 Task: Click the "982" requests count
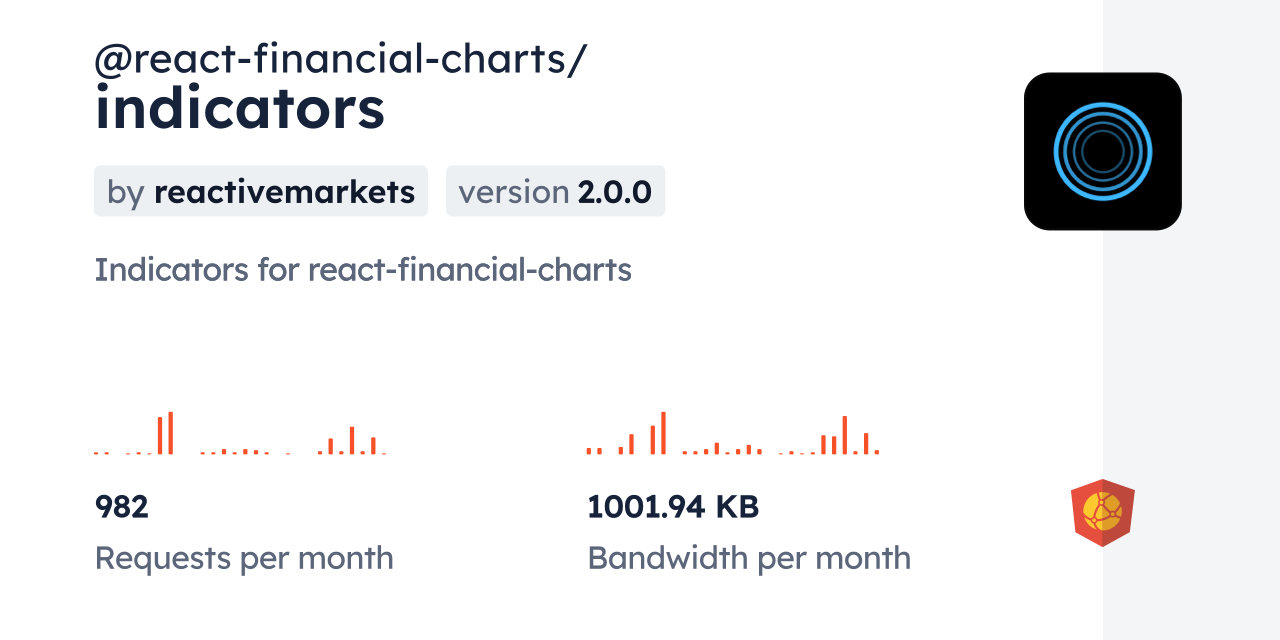tap(122, 507)
